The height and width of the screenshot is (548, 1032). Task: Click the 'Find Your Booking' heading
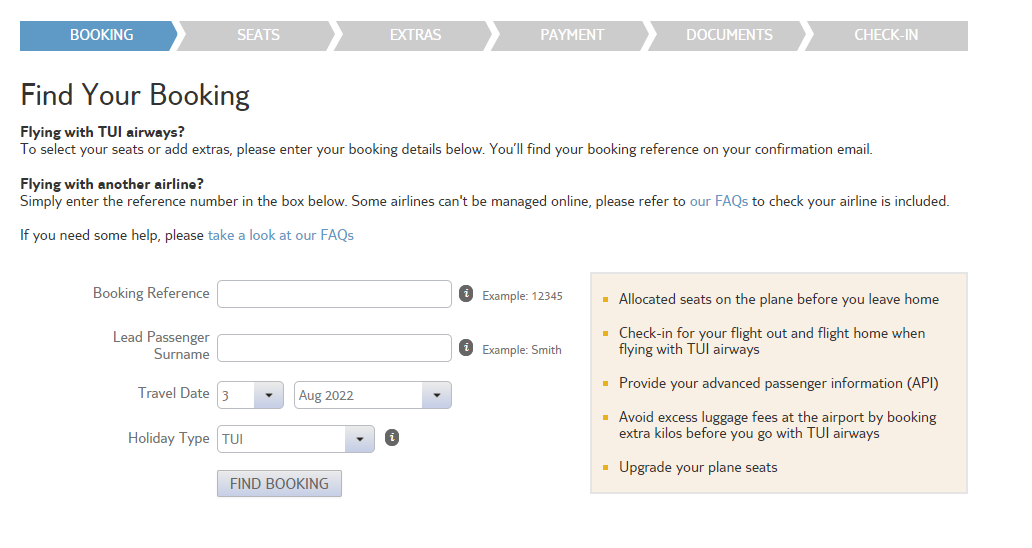(135, 95)
